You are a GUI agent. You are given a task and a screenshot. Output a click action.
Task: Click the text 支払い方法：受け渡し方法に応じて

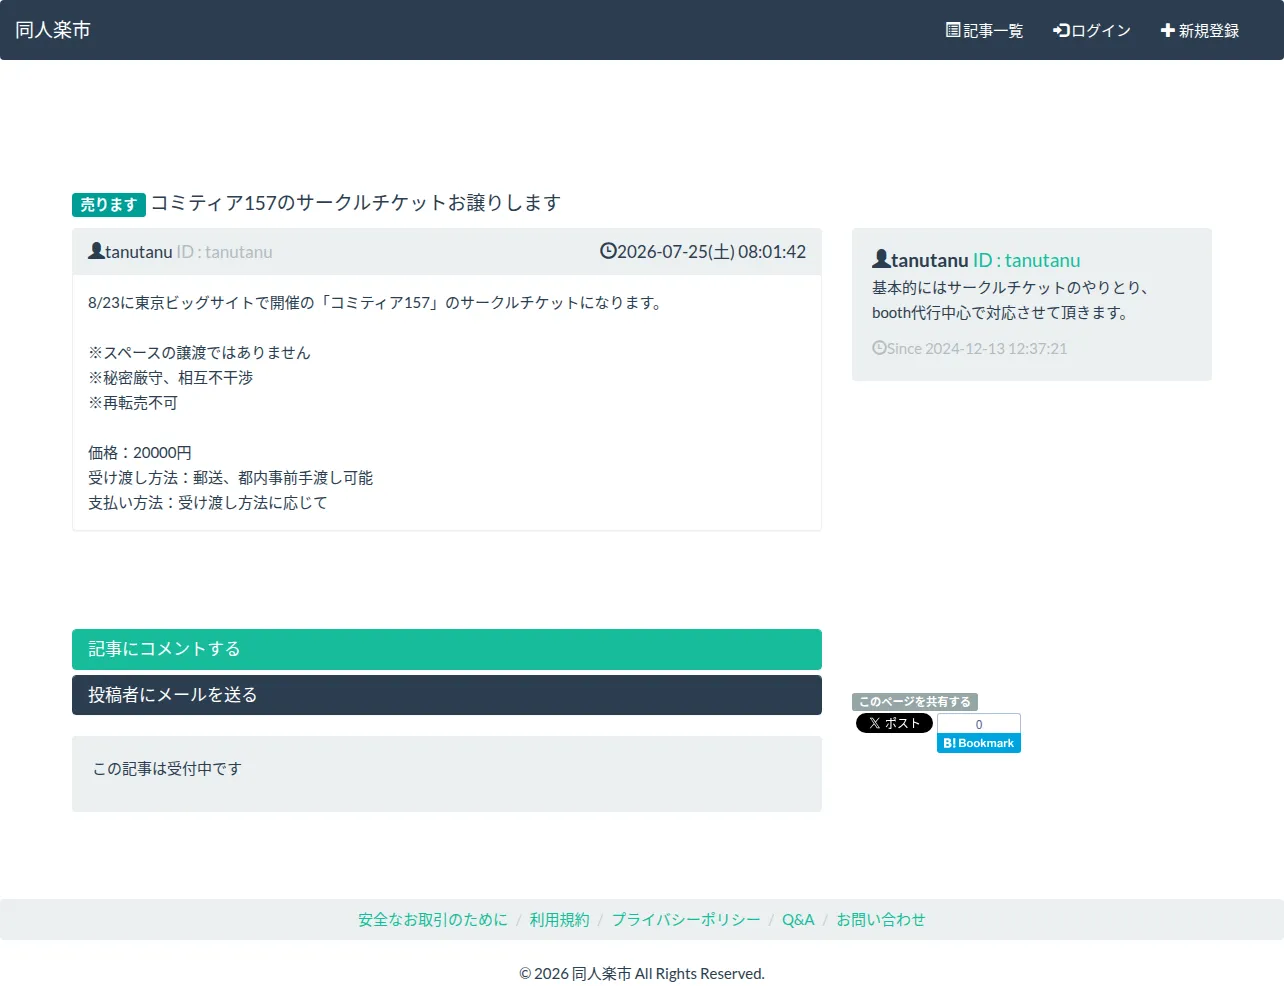(x=208, y=503)
